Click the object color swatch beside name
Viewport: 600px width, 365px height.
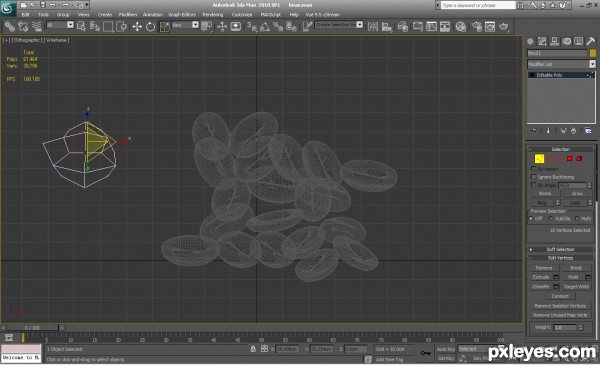pos(593,53)
